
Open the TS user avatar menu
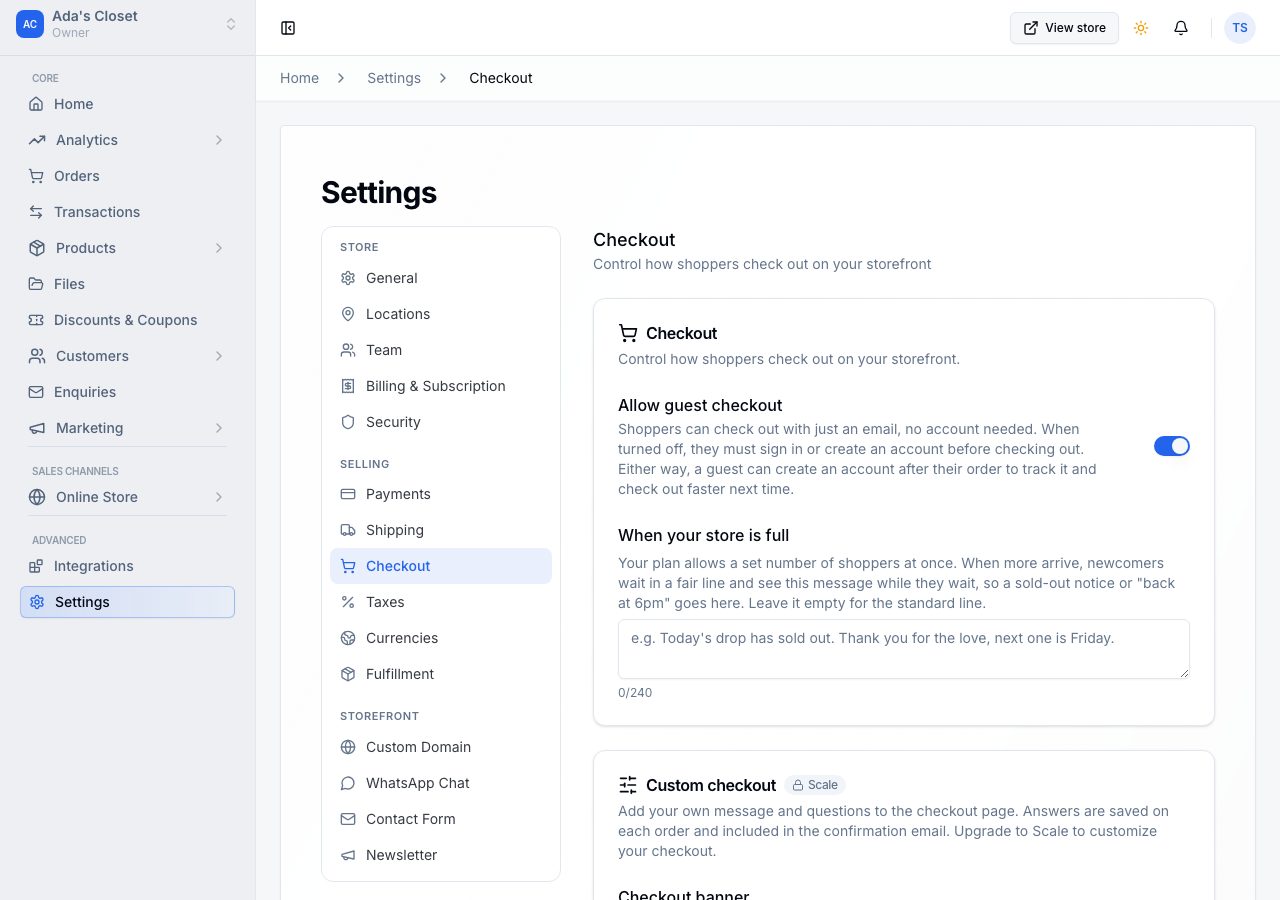pos(1240,28)
